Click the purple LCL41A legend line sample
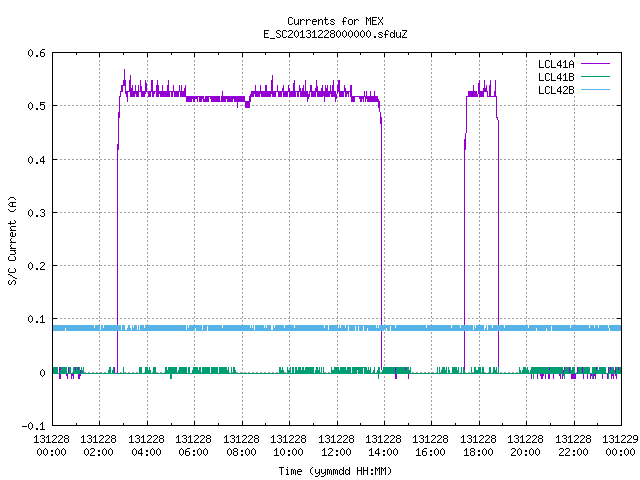This screenshot has width=640, height=480. pos(595,64)
